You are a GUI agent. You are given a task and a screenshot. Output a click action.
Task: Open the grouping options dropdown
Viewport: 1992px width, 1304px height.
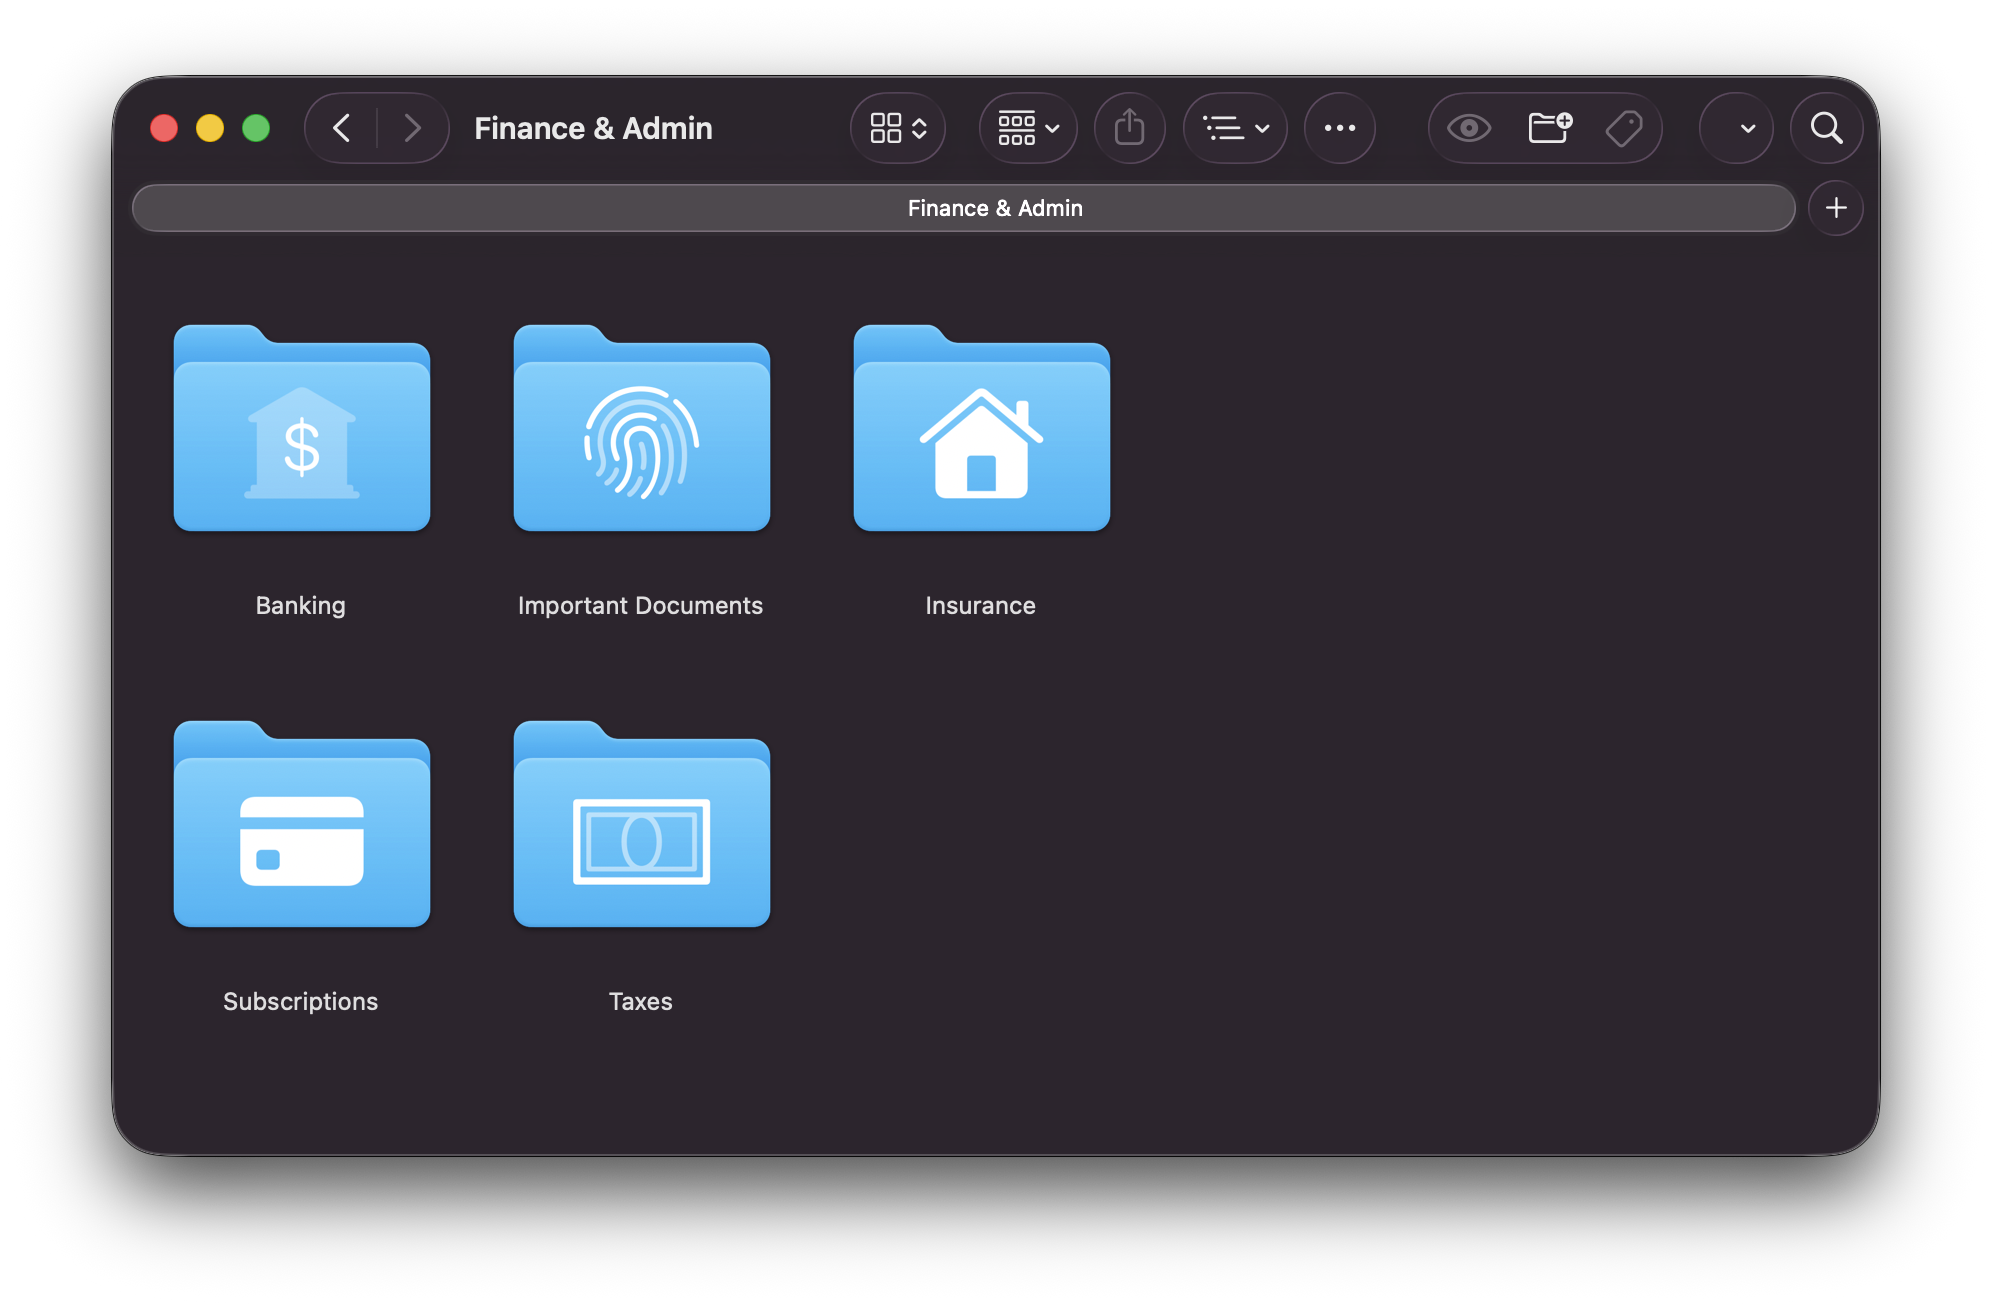1027,128
